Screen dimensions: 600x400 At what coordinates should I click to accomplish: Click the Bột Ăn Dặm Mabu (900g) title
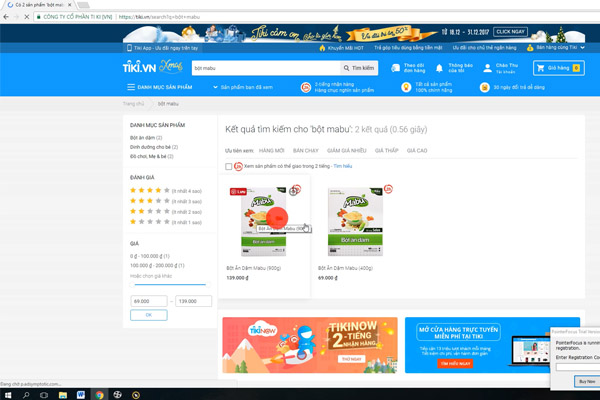point(253,268)
